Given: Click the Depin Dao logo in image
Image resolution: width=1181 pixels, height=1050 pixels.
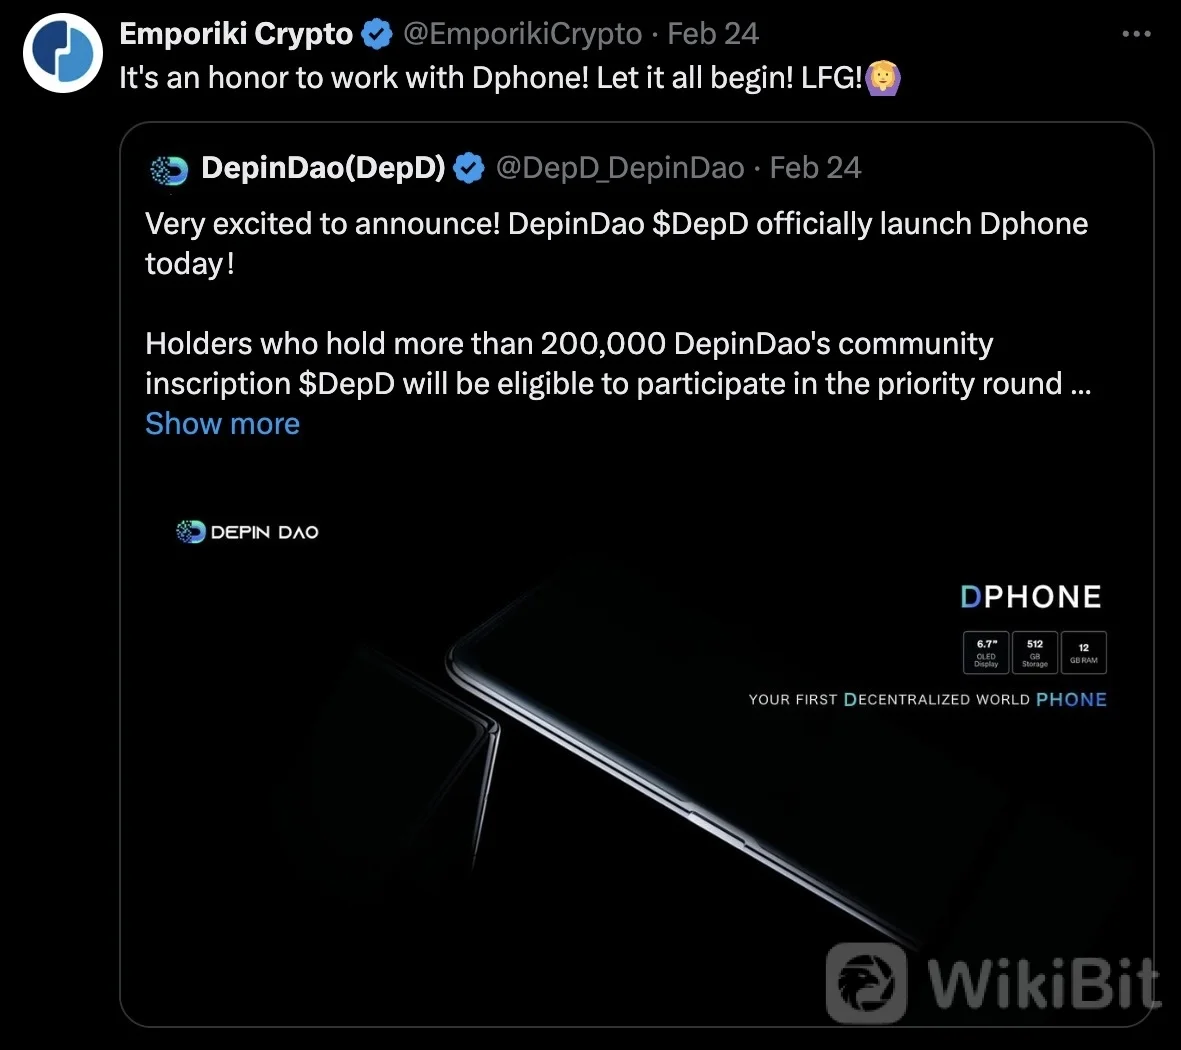Looking at the screenshot, I should [248, 532].
